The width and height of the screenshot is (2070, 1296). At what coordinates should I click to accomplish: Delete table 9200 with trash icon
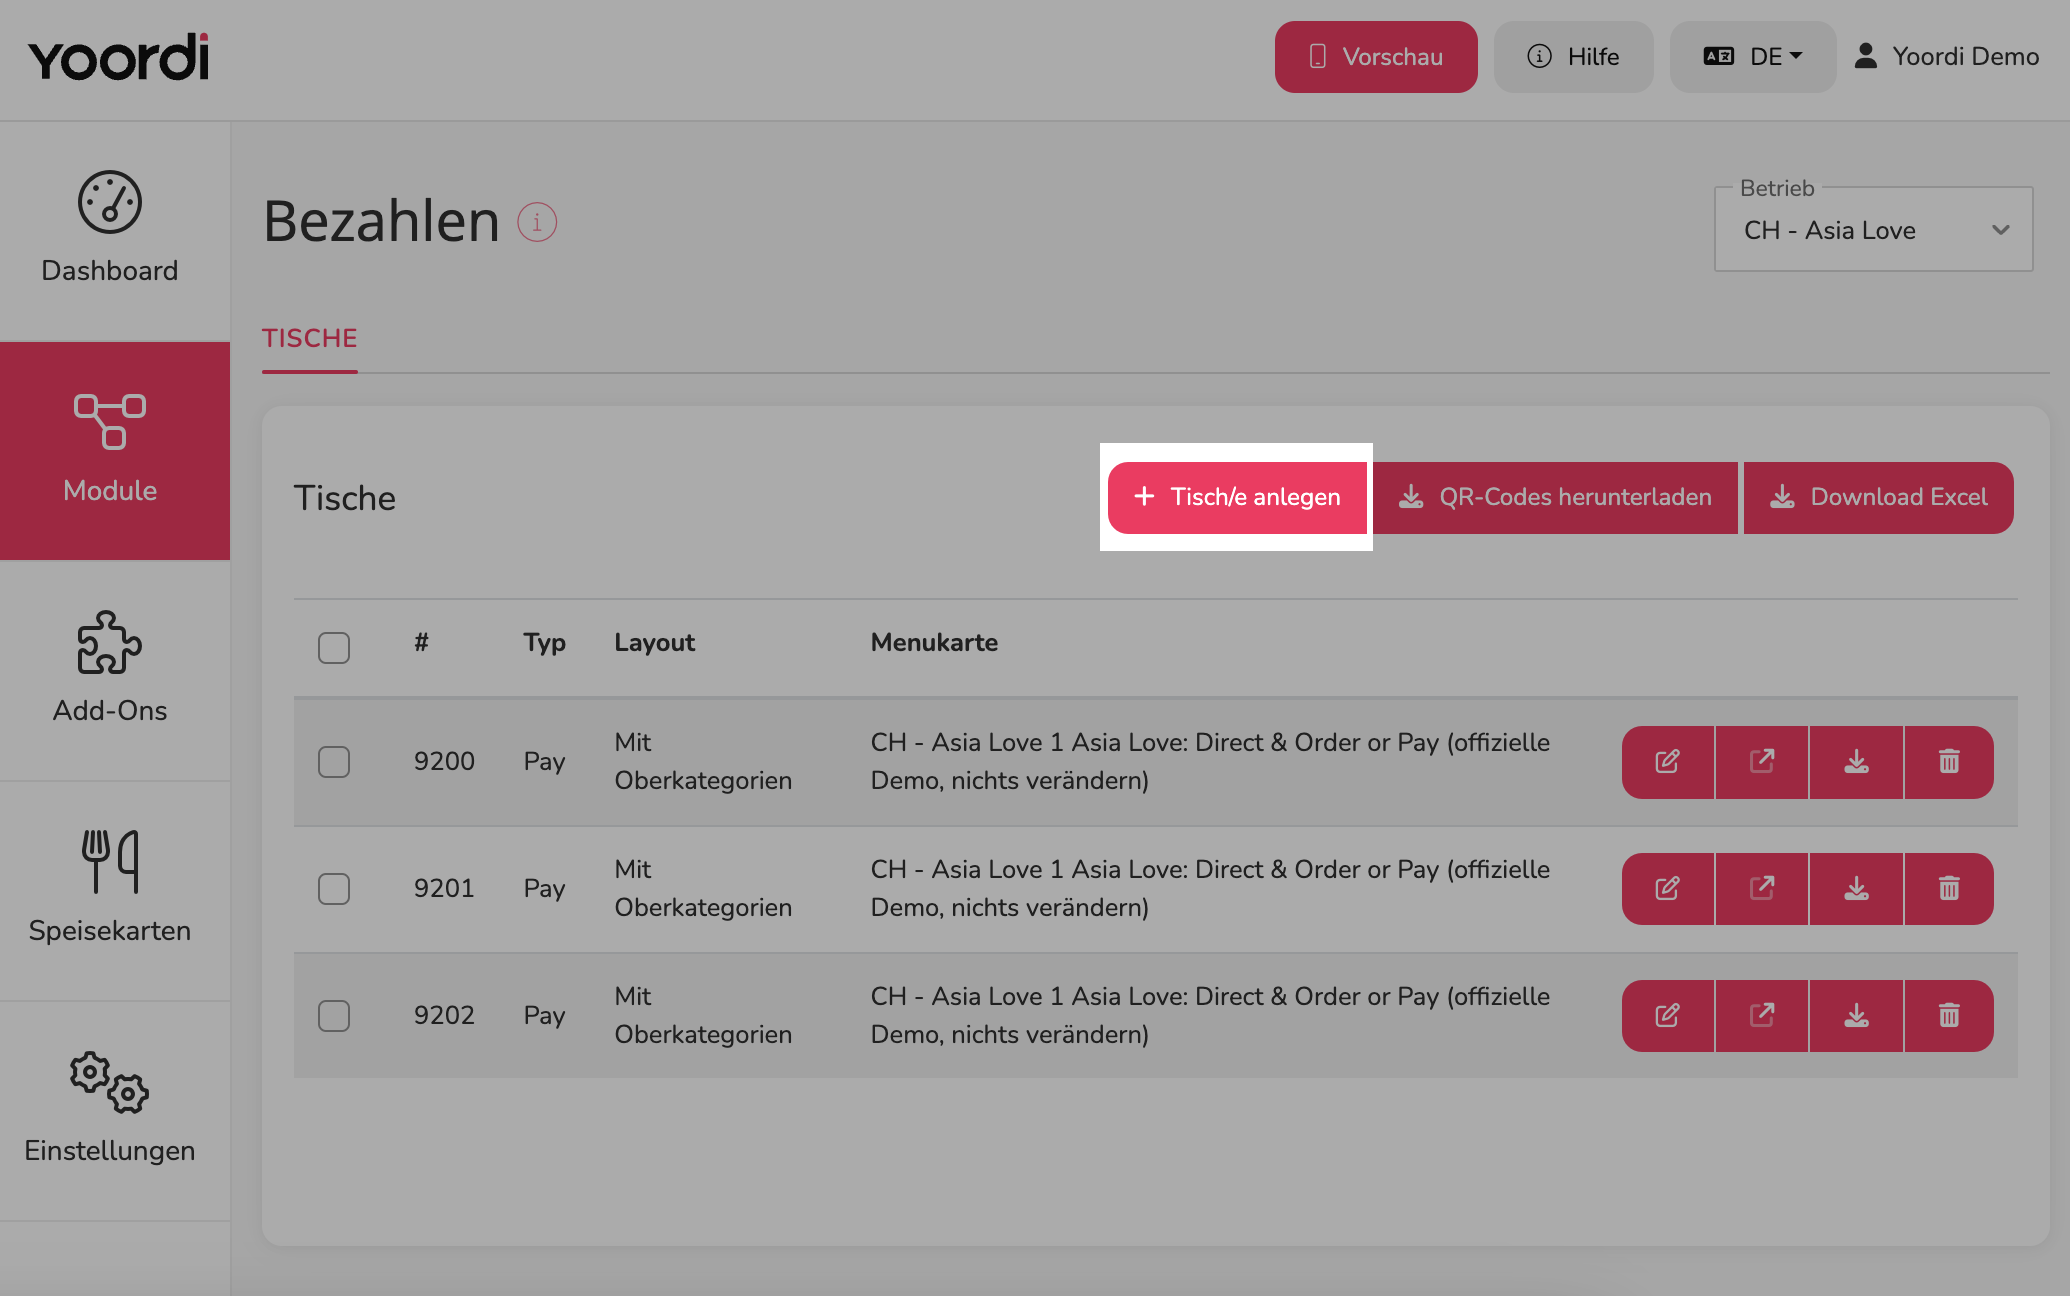1949,762
